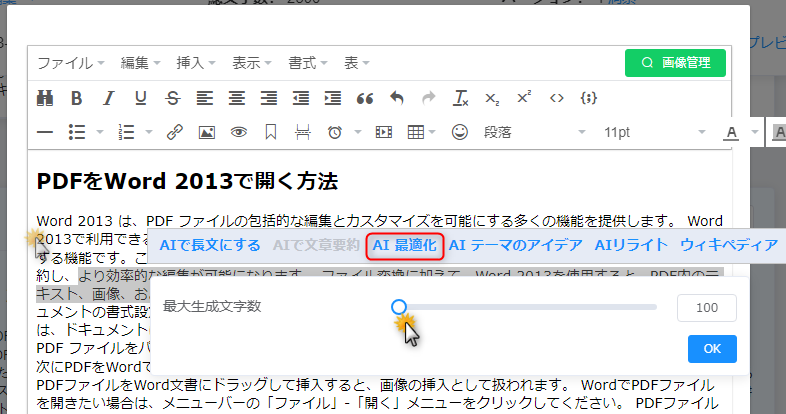This screenshot has height=414, width=786.
Task: Click heading PDFをWord 2013で開く方法
Action: point(187,181)
